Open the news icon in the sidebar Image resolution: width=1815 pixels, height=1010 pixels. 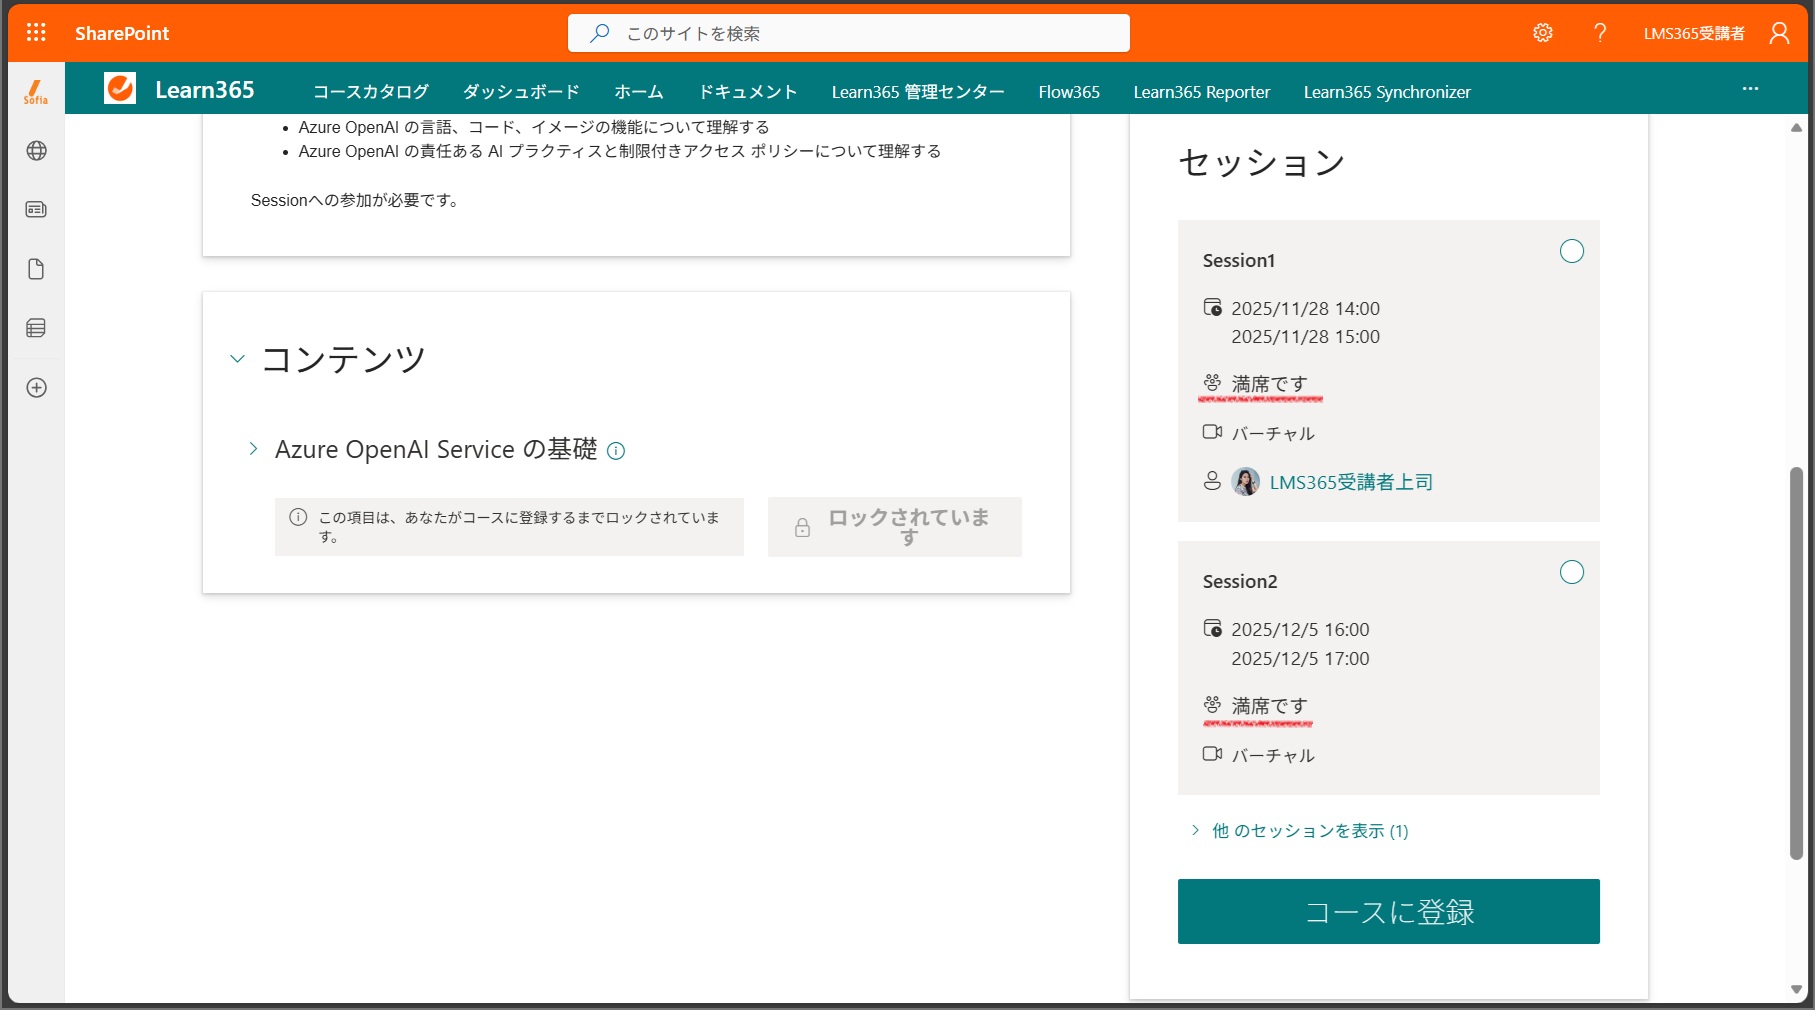[x=37, y=210]
